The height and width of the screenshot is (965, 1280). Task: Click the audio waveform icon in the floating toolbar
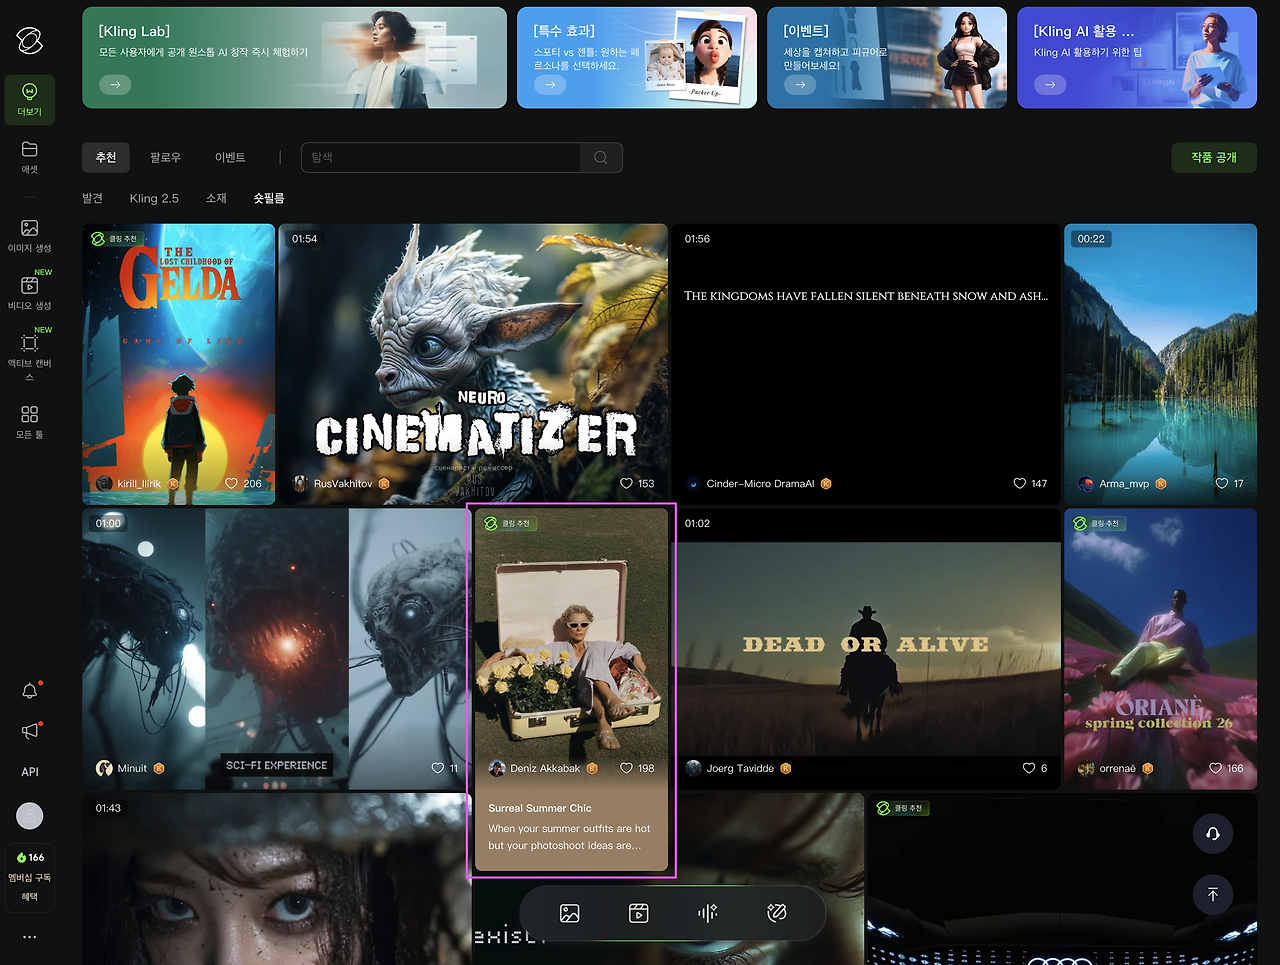tap(708, 913)
